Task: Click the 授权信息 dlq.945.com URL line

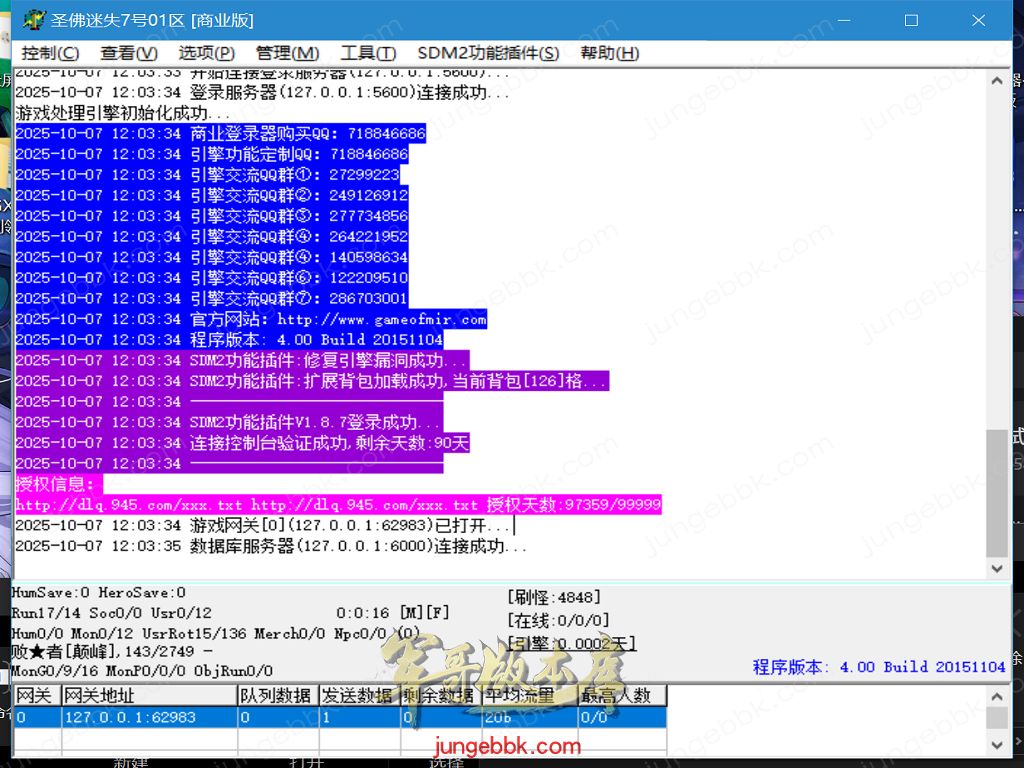Action: pos(338,505)
